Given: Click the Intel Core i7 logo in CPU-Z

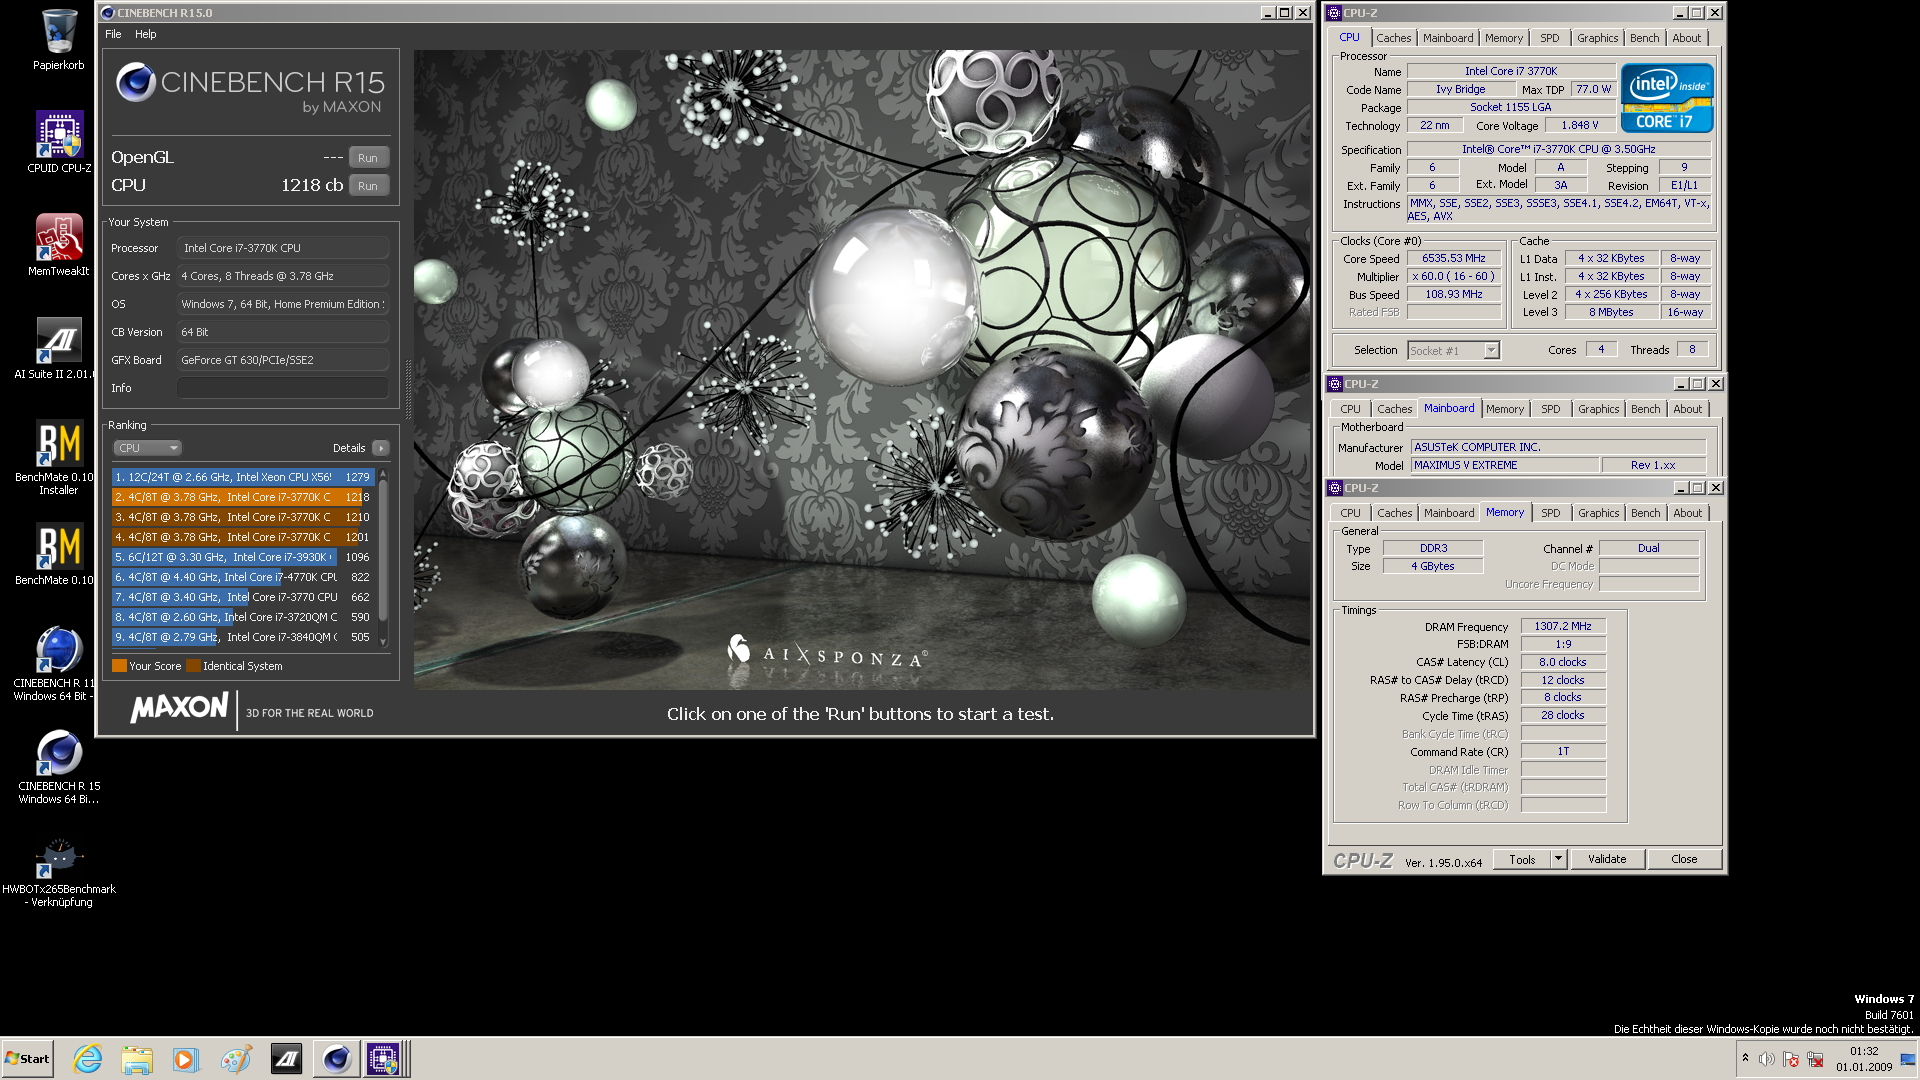Looking at the screenshot, I should point(1667,98).
